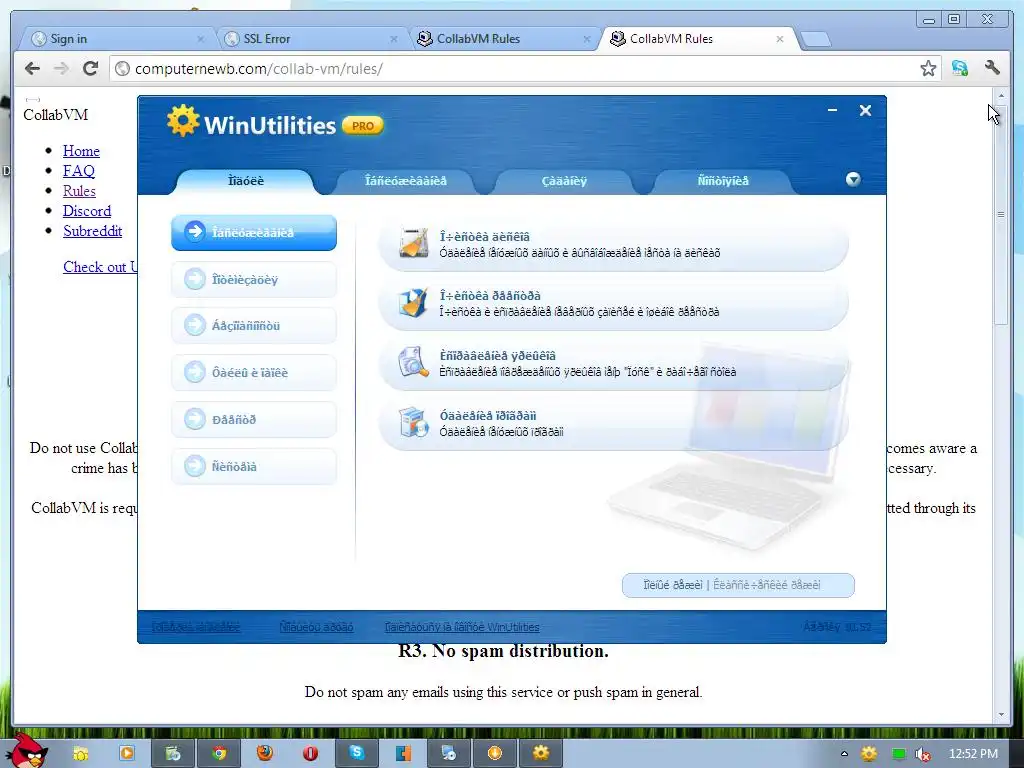Viewport: 1024px width, 768px height.
Task: Open the registry cleaner cube-and-brush icon
Action: 413,302
